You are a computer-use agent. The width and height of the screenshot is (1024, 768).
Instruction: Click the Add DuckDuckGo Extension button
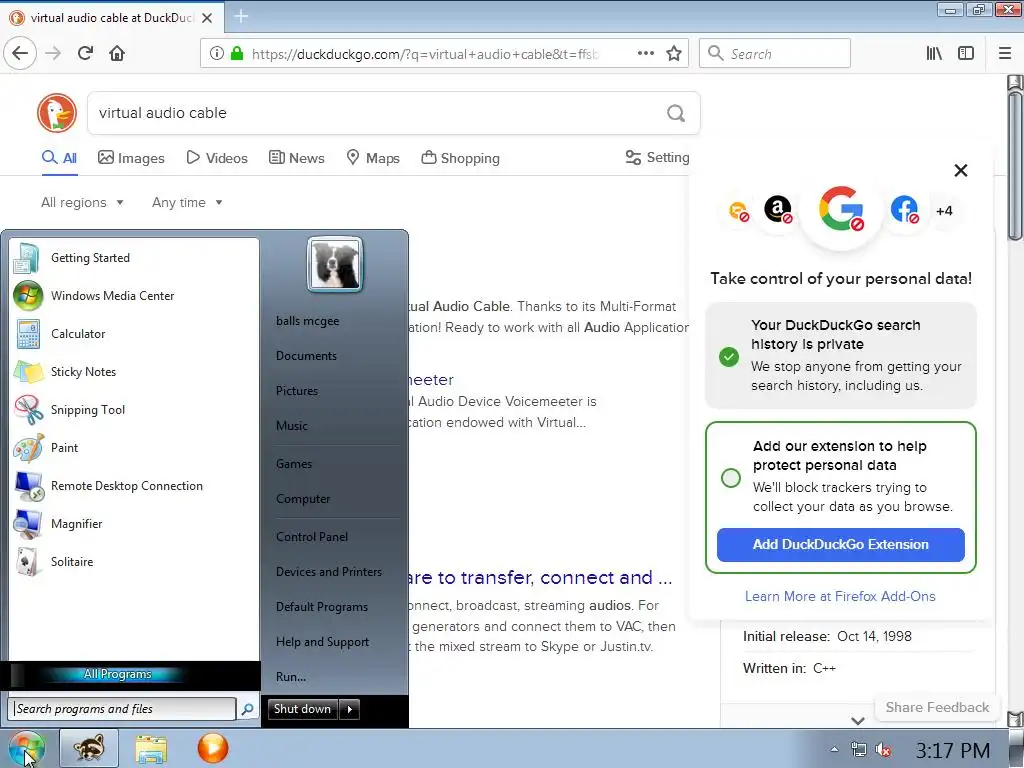tap(840, 545)
